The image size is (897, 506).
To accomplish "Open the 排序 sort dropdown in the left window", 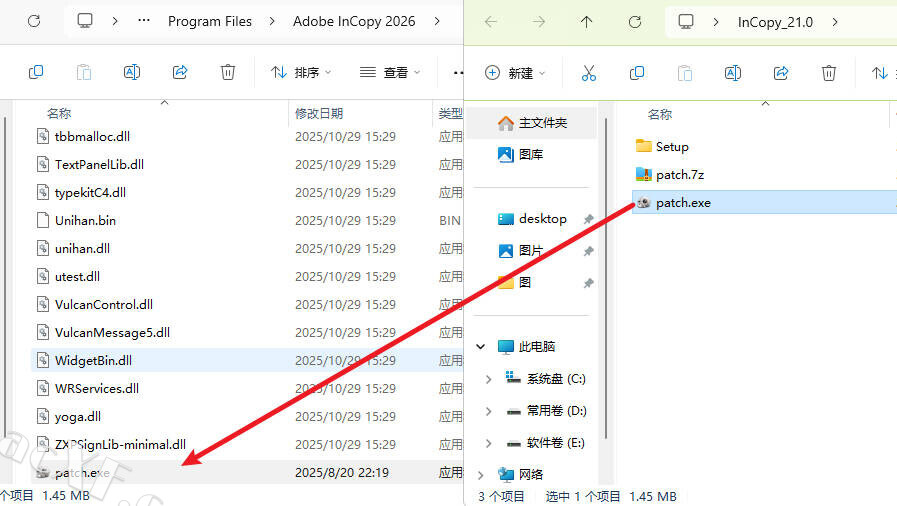I will [301, 72].
